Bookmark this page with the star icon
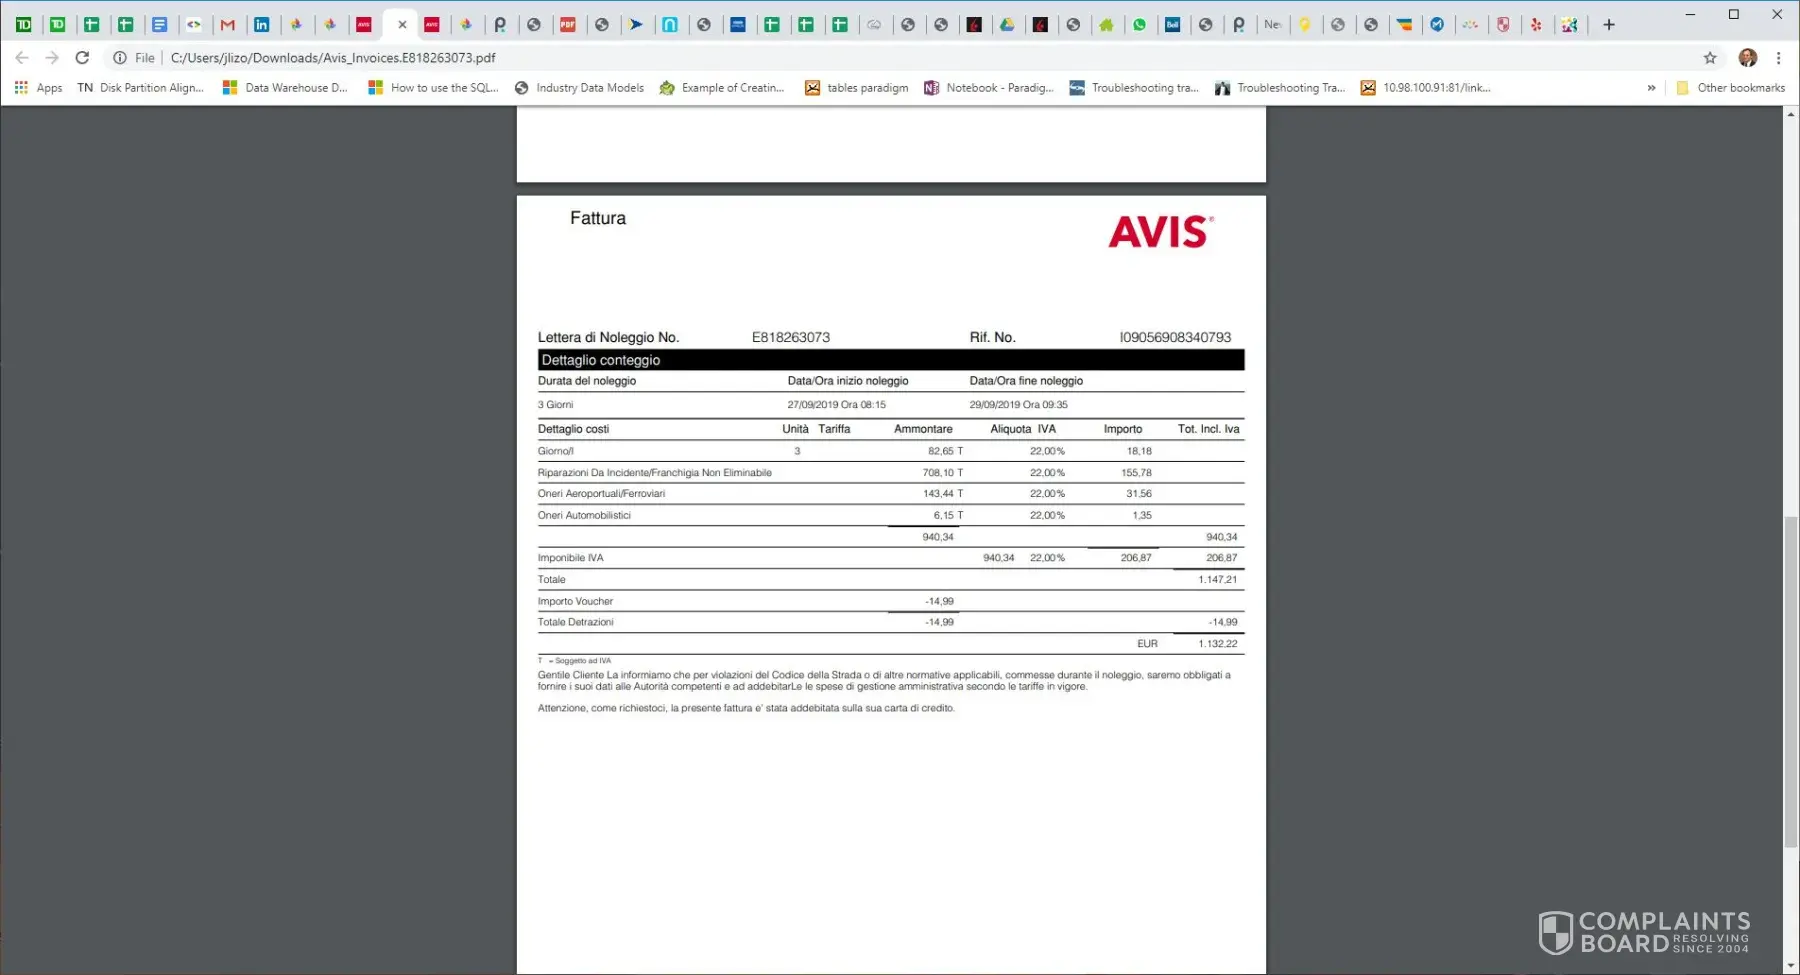Image resolution: width=1800 pixels, height=975 pixels. click(1710, 58)
